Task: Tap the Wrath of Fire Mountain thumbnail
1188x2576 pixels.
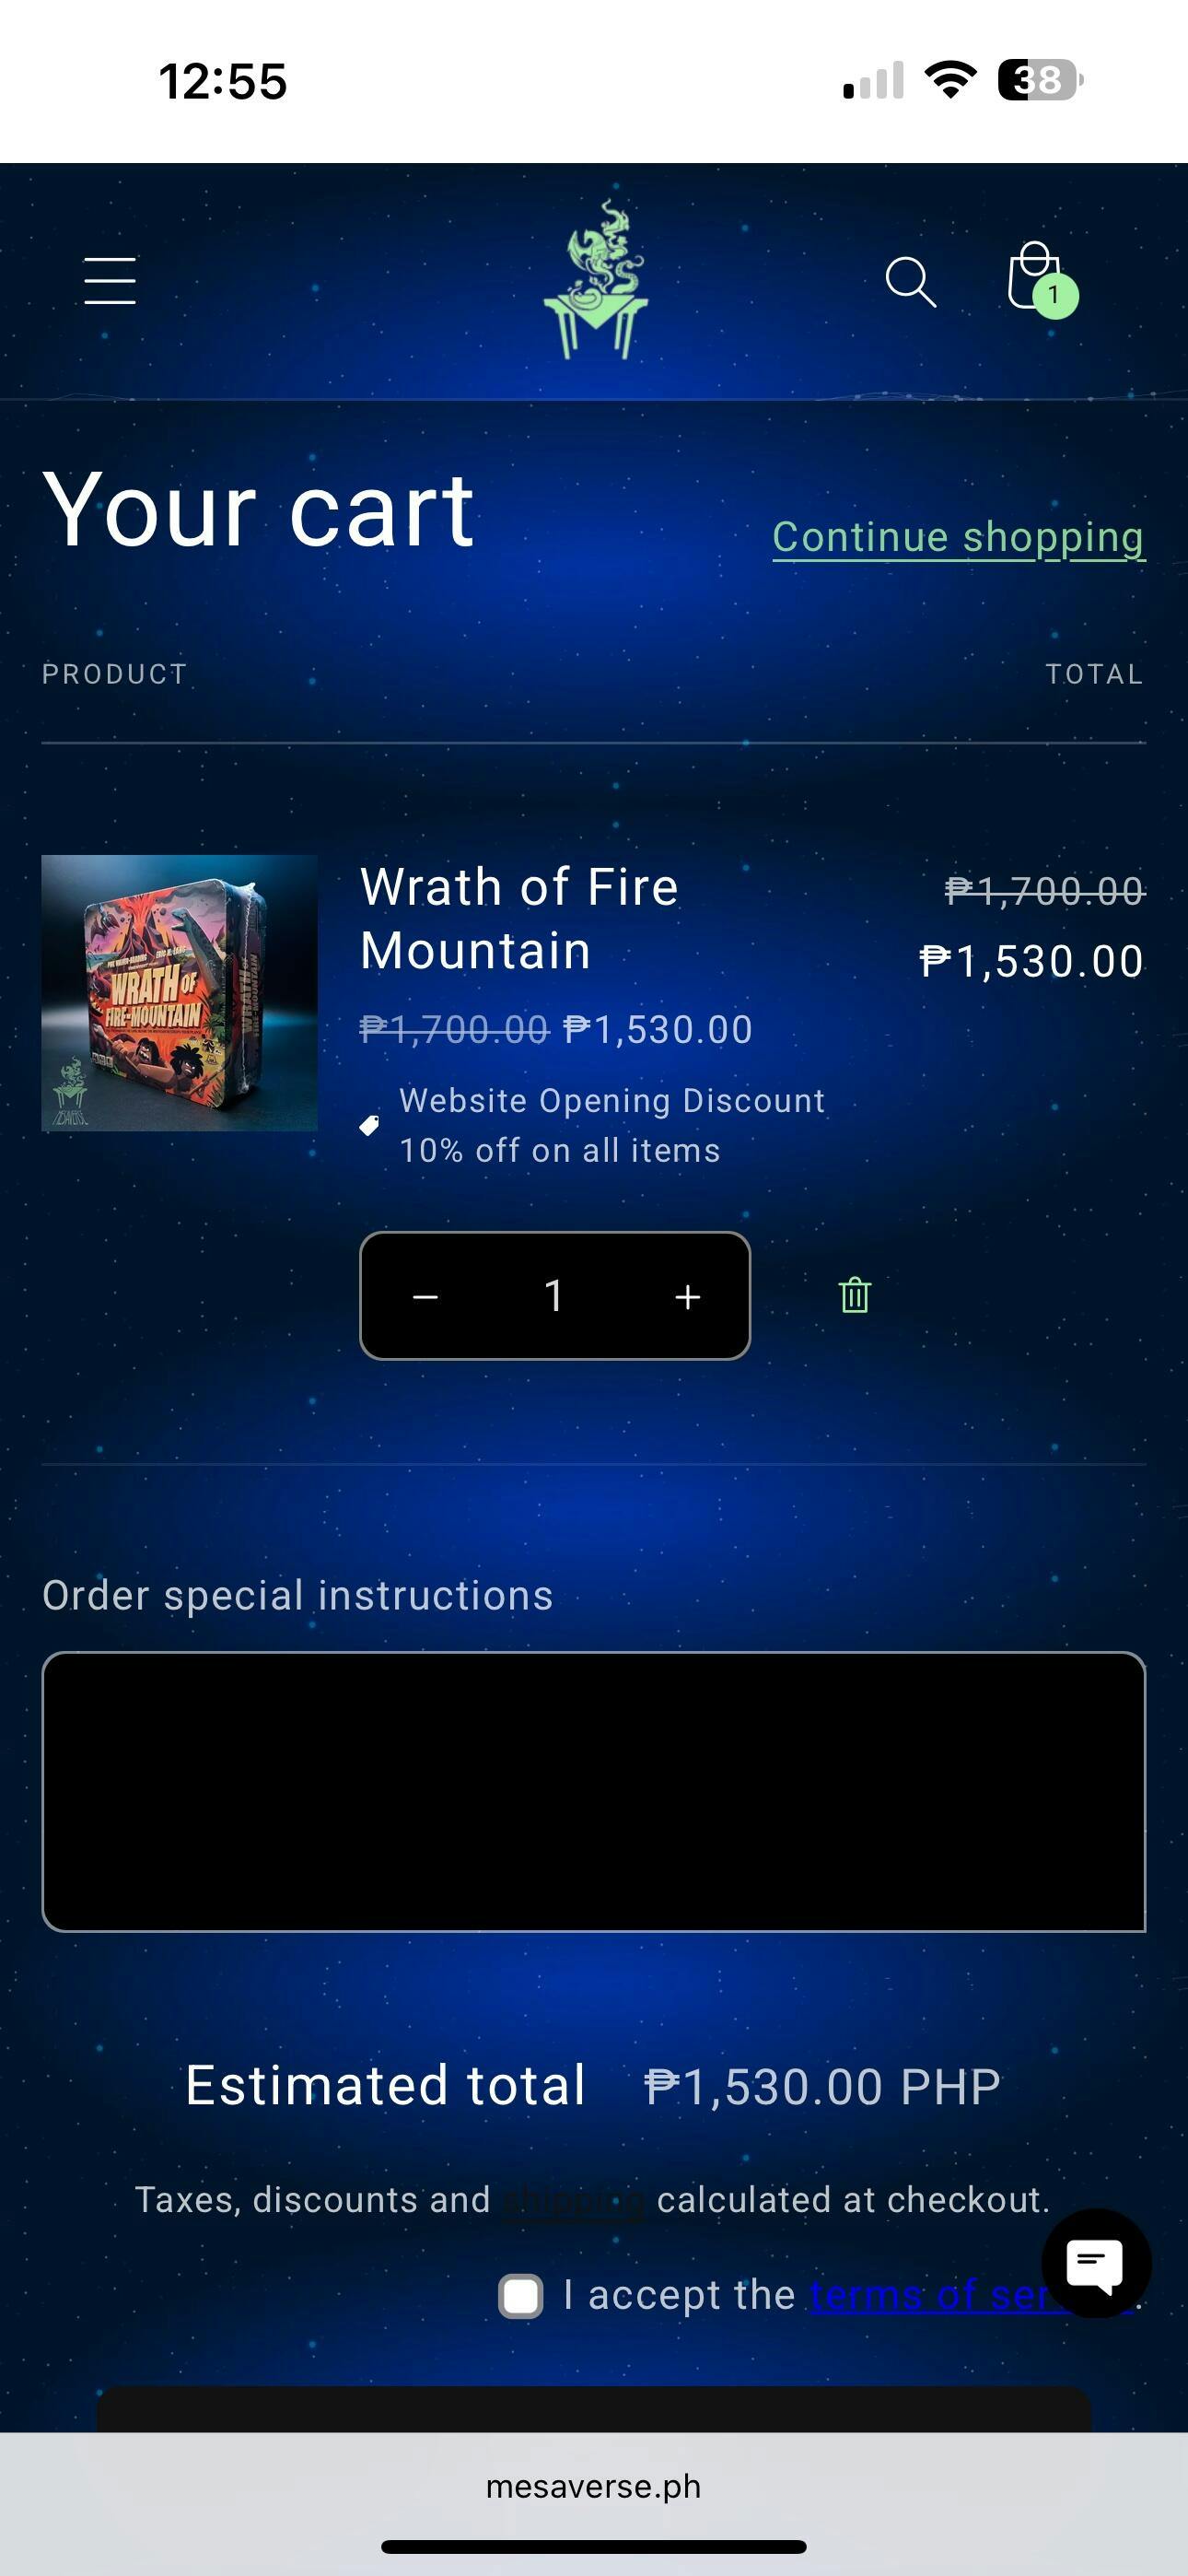Action: click(179, 993)
